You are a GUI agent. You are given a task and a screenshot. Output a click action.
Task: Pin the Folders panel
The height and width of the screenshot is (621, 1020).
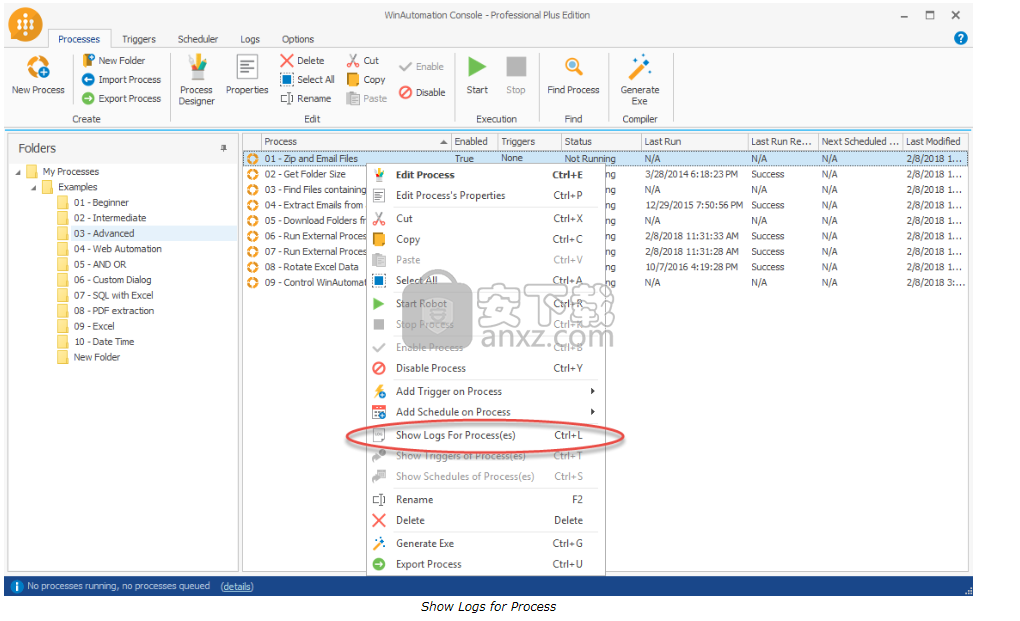pyautogui.click(x=224, y=148)
